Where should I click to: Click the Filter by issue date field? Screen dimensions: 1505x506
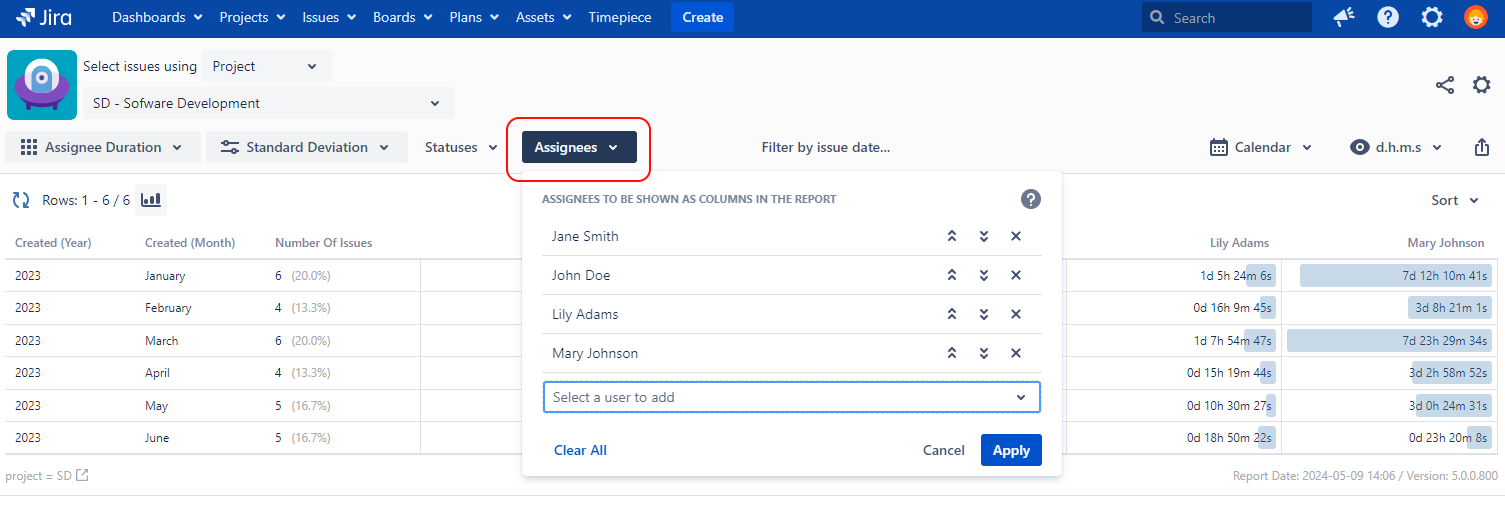[x=825, y=147]
